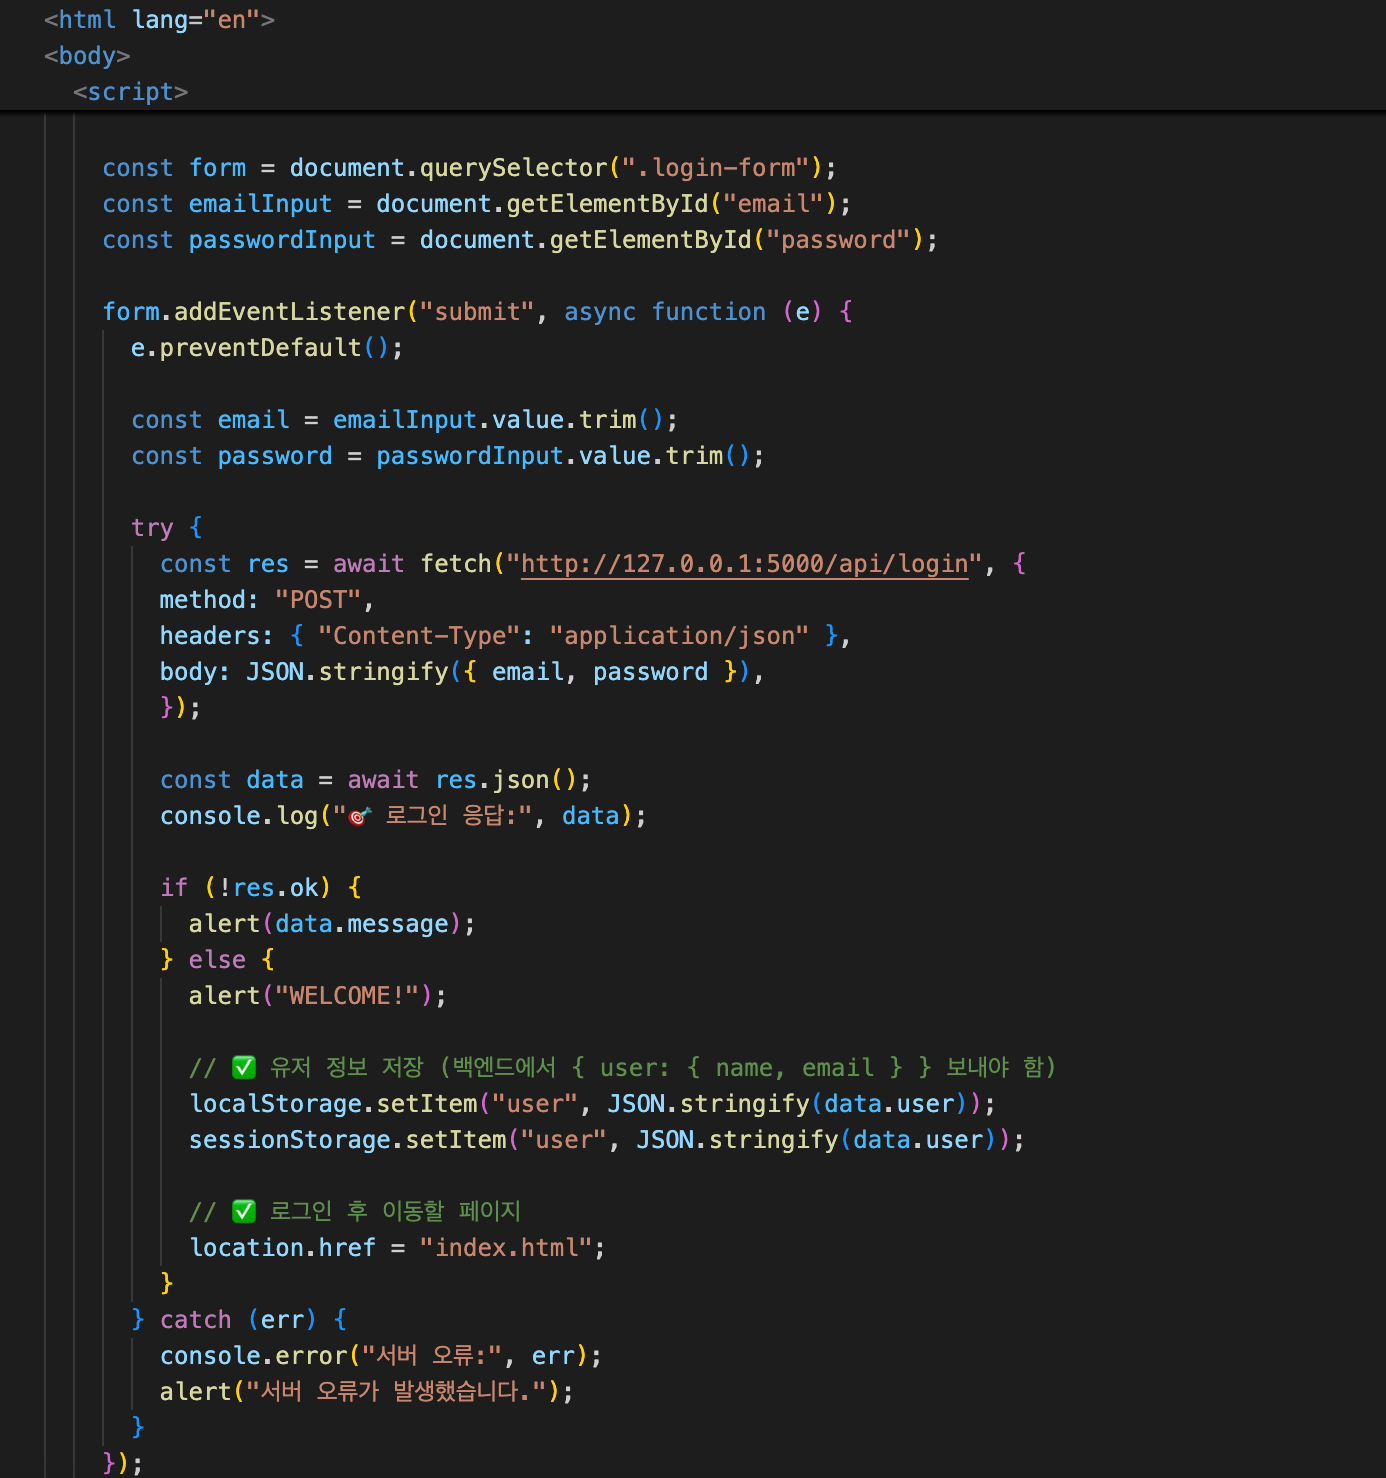The width and height of the screenshot is (1386, 1478).
Task: Place cursor in the "index.html" string
Action: 506,1248
